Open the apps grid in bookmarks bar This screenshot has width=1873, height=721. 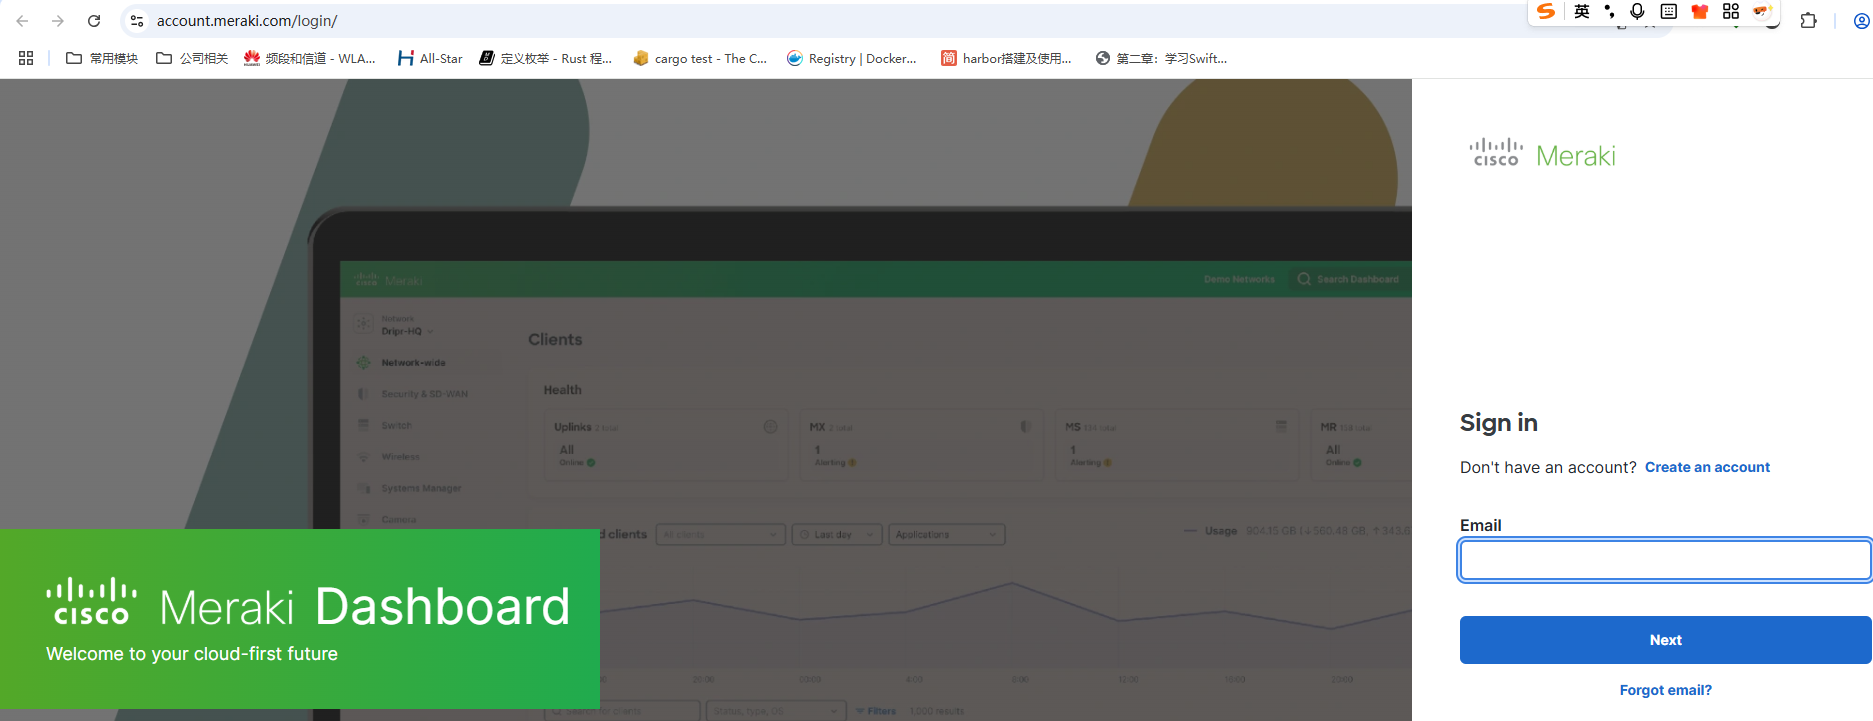point(26,58)
